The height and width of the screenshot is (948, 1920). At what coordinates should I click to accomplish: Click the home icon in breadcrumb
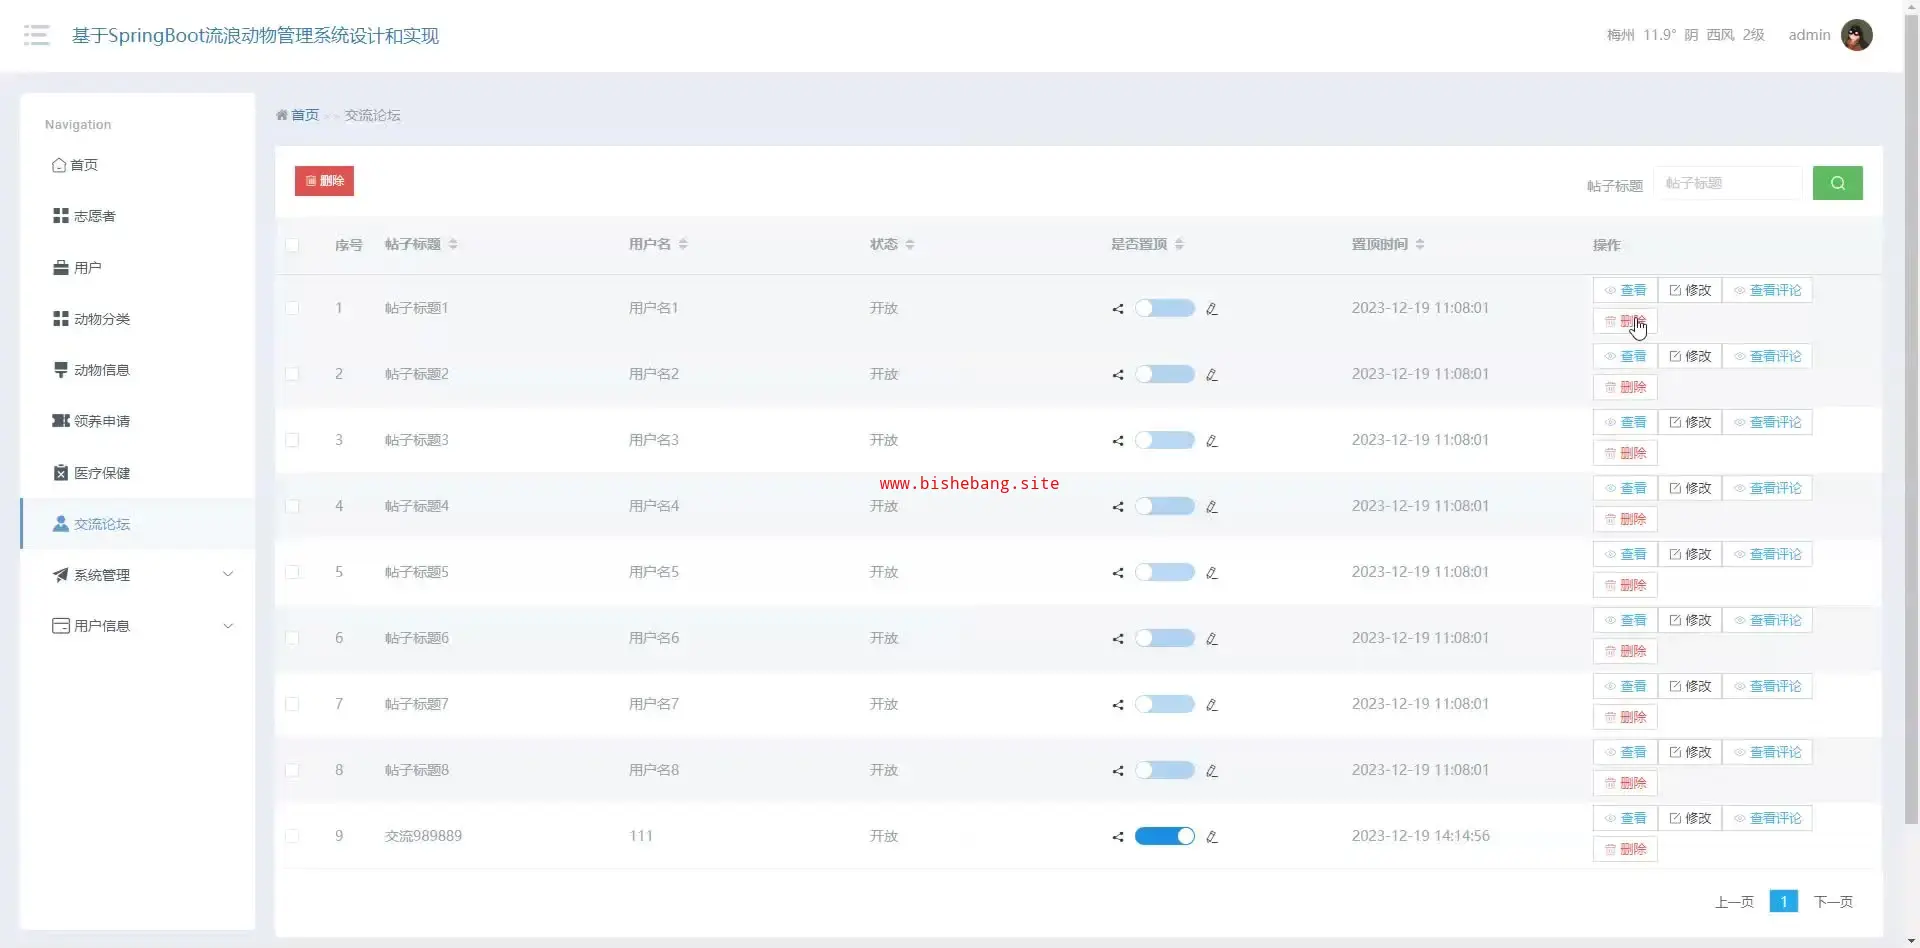point(282,116)
